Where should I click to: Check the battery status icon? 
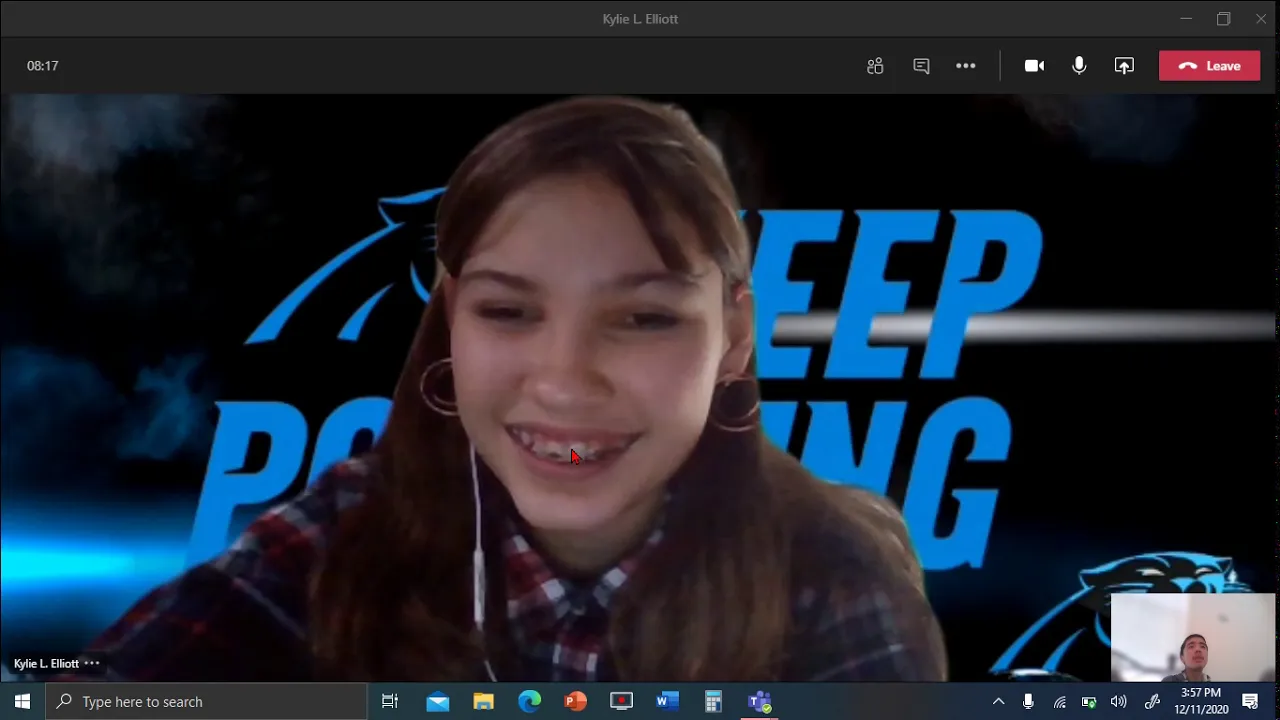pyautogui.click(x=1089, y=701)
